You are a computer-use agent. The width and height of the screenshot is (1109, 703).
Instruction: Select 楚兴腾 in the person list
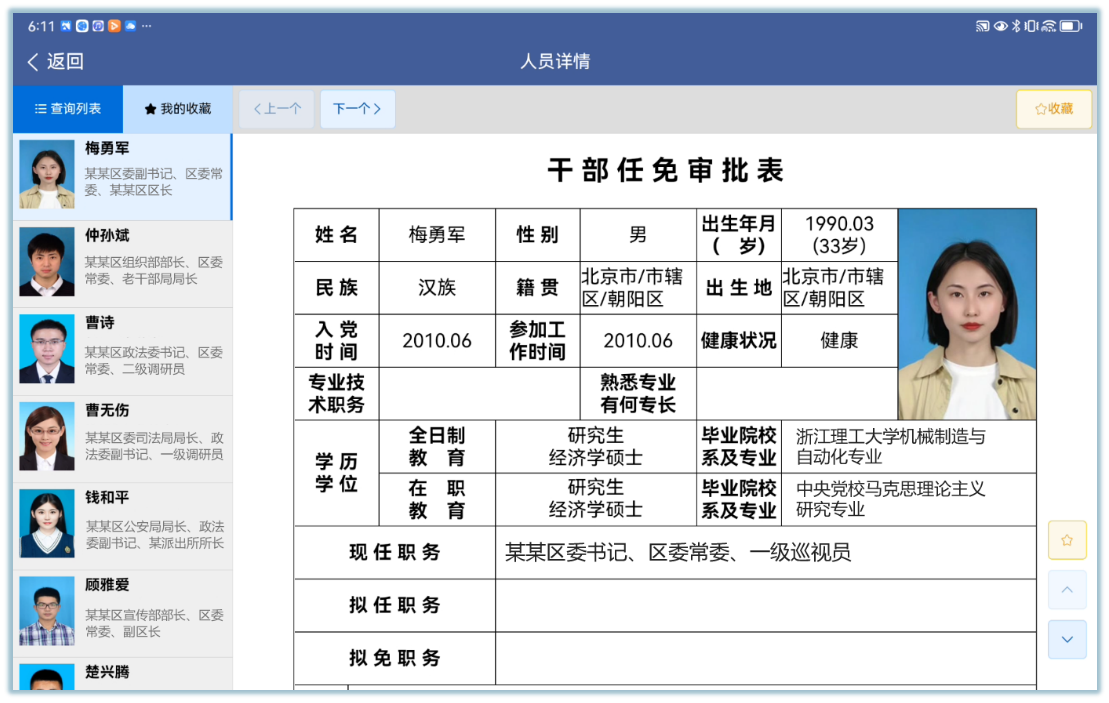click(122, 675)
